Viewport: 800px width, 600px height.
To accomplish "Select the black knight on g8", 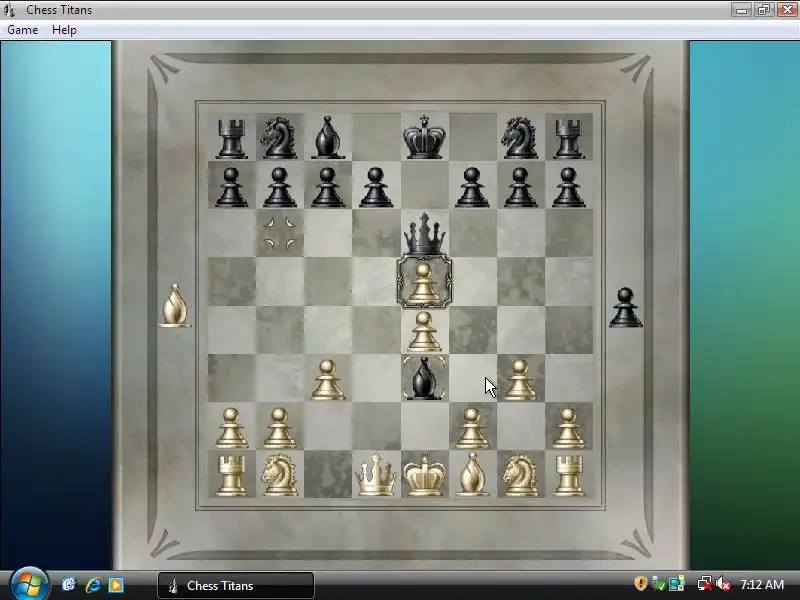I will [519, 137].
